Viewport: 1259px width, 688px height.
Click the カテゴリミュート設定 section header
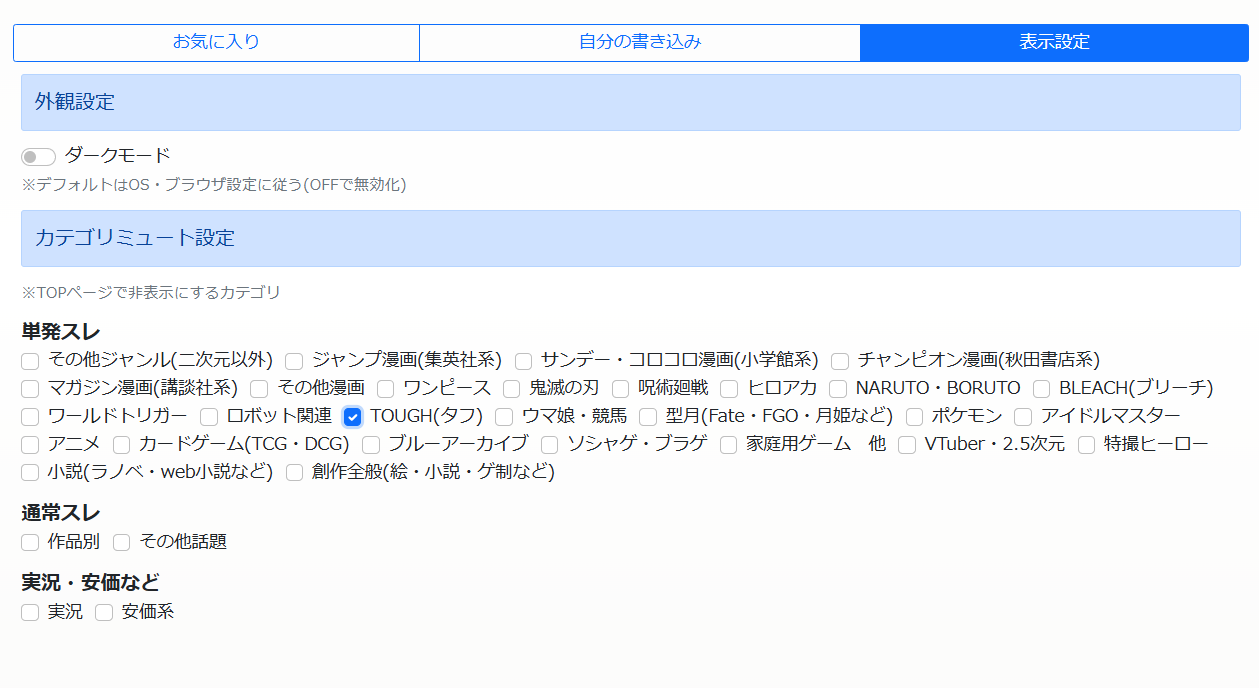point(630,238)
